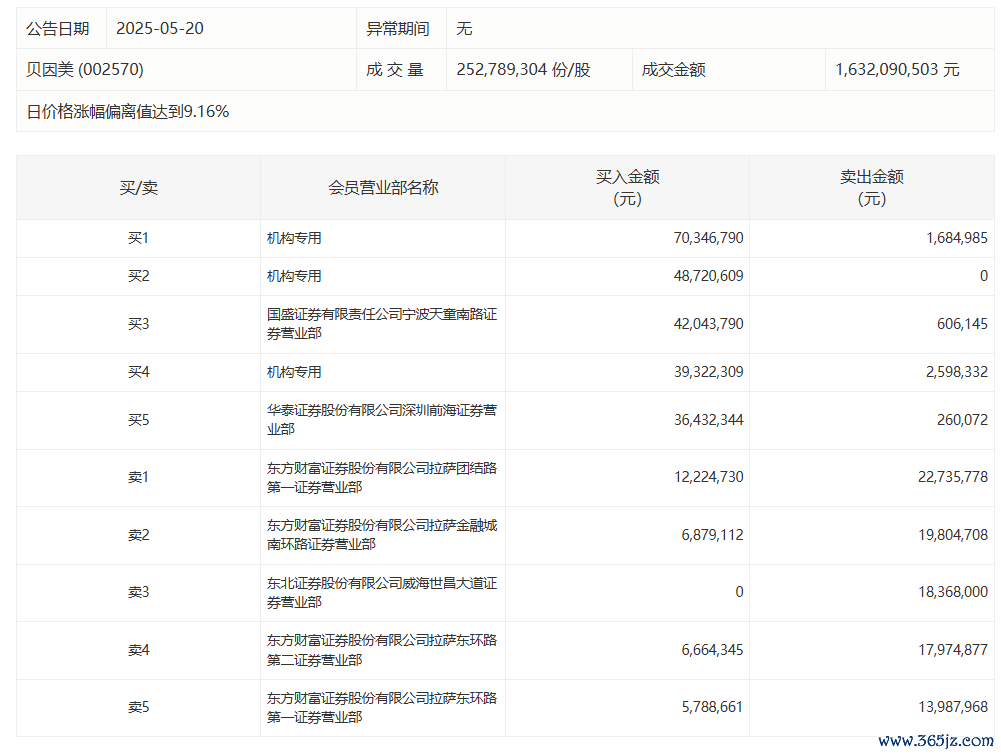Screen dimensions: 1001x756
Task: Select the 买5 row label
Action: pos(139,420)
